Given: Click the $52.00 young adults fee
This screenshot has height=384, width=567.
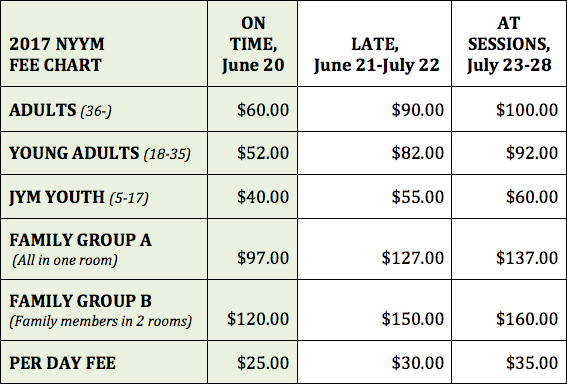Looking at the screenshot, I should 263,153.
